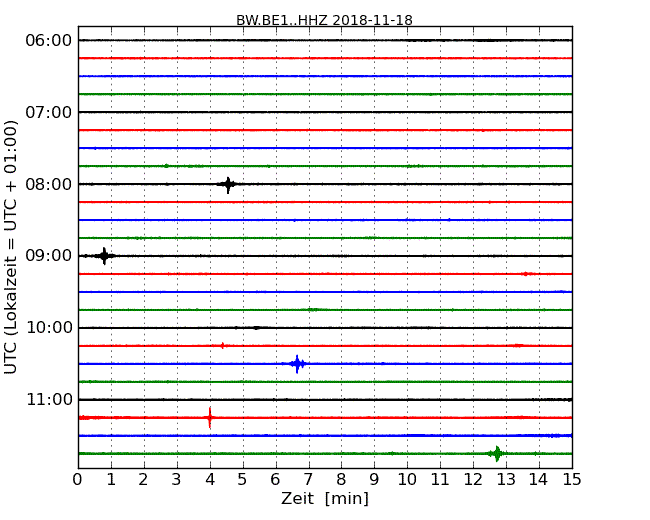Click x-axis tick label 9
The height and width of the screenshot is (520, 650).
click(374, 480)
